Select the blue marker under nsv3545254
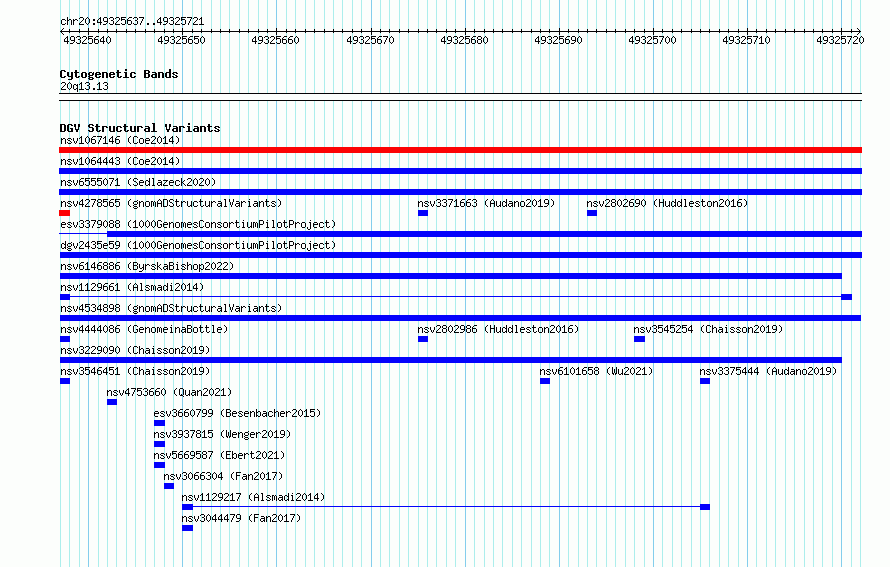 click(x=639, y=339)
